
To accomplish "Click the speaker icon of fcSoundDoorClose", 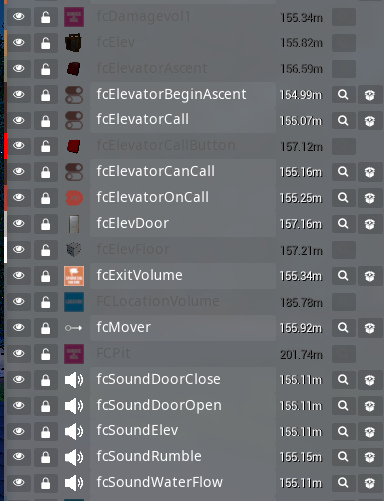I will pyautogui.click(x=74, y=380).
